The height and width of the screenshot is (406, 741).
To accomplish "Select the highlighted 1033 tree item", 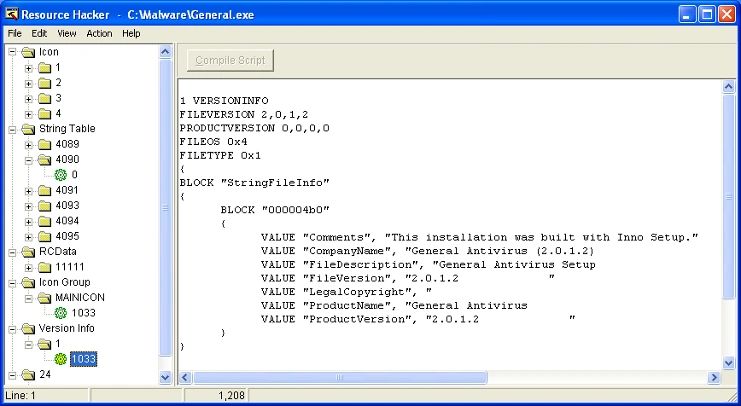I will click(84, 359).
